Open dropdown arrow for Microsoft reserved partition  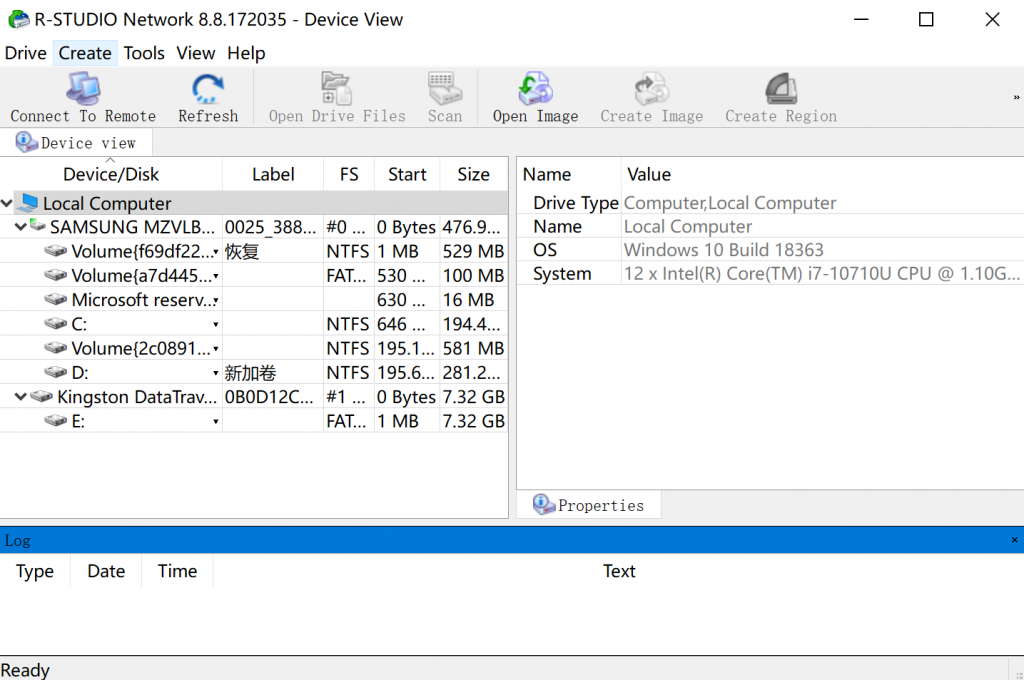[x=216, y=300]
